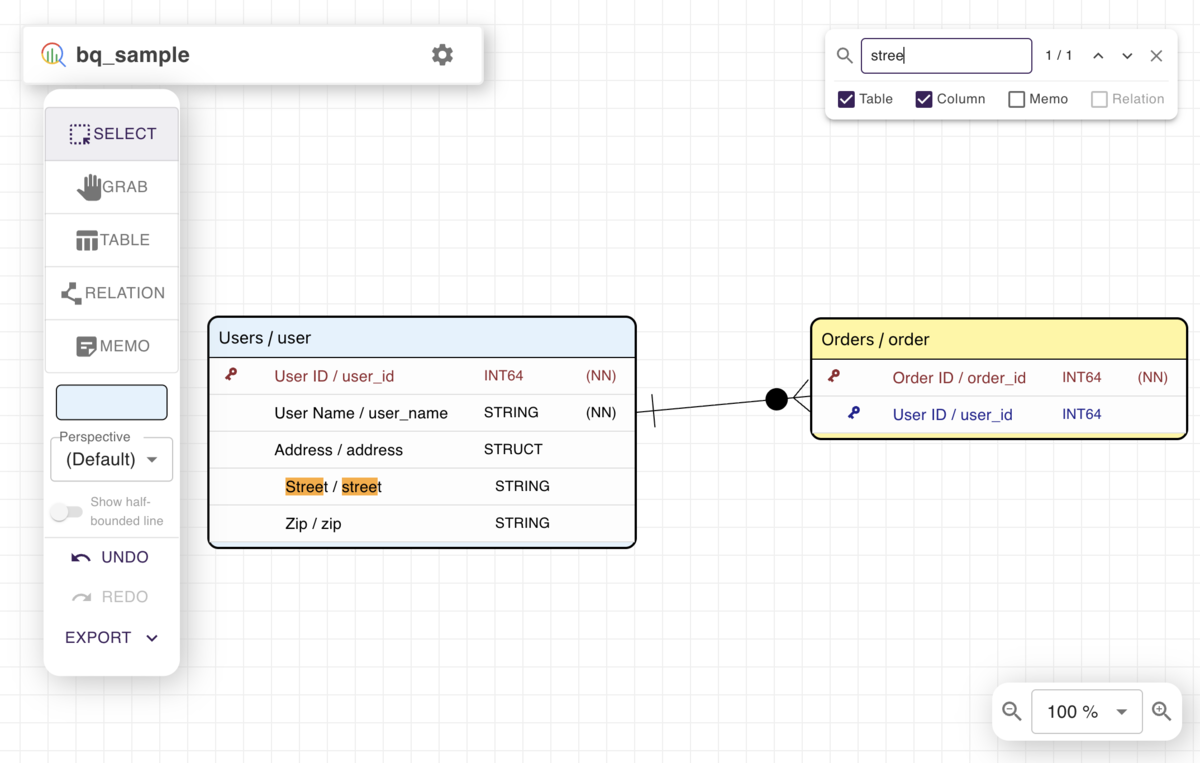Image resolution: width=1200 pixels, height=763 pixels.
Task: Click the light blue table color swatch
Action: click(112, 402)
